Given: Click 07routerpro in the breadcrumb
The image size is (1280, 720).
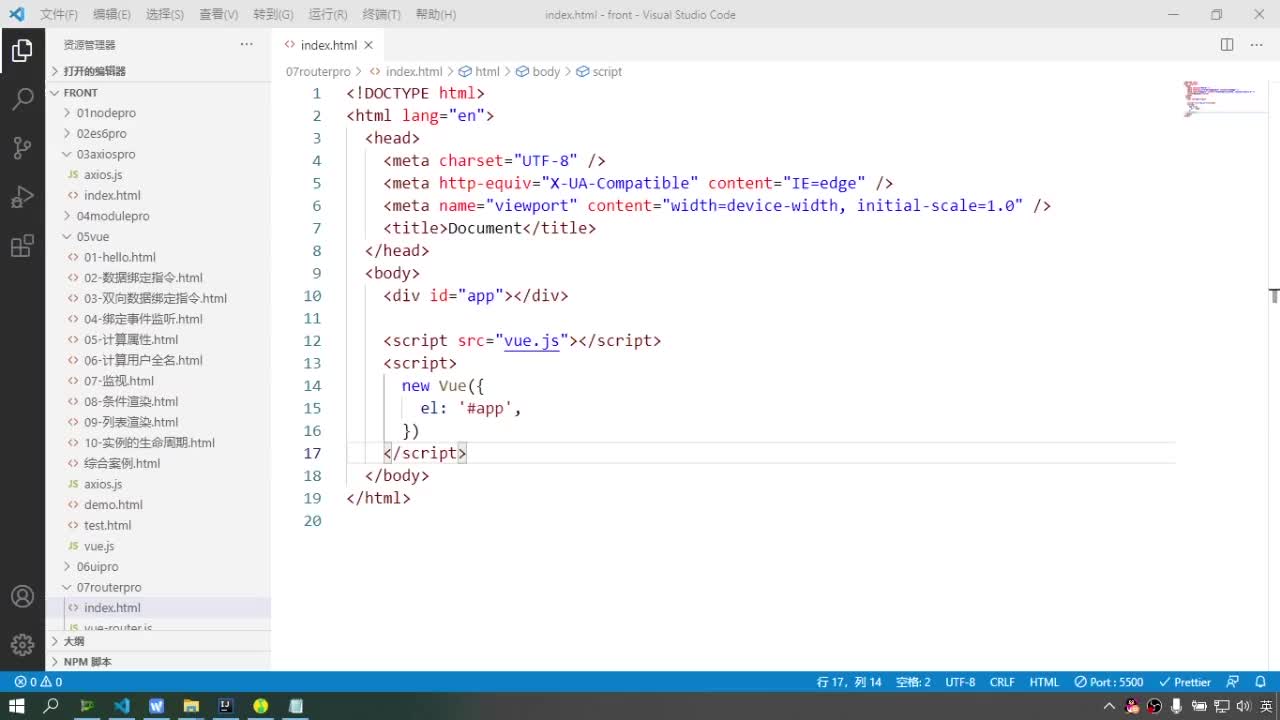Looking at the screenshot, I should tap(318, 72).
